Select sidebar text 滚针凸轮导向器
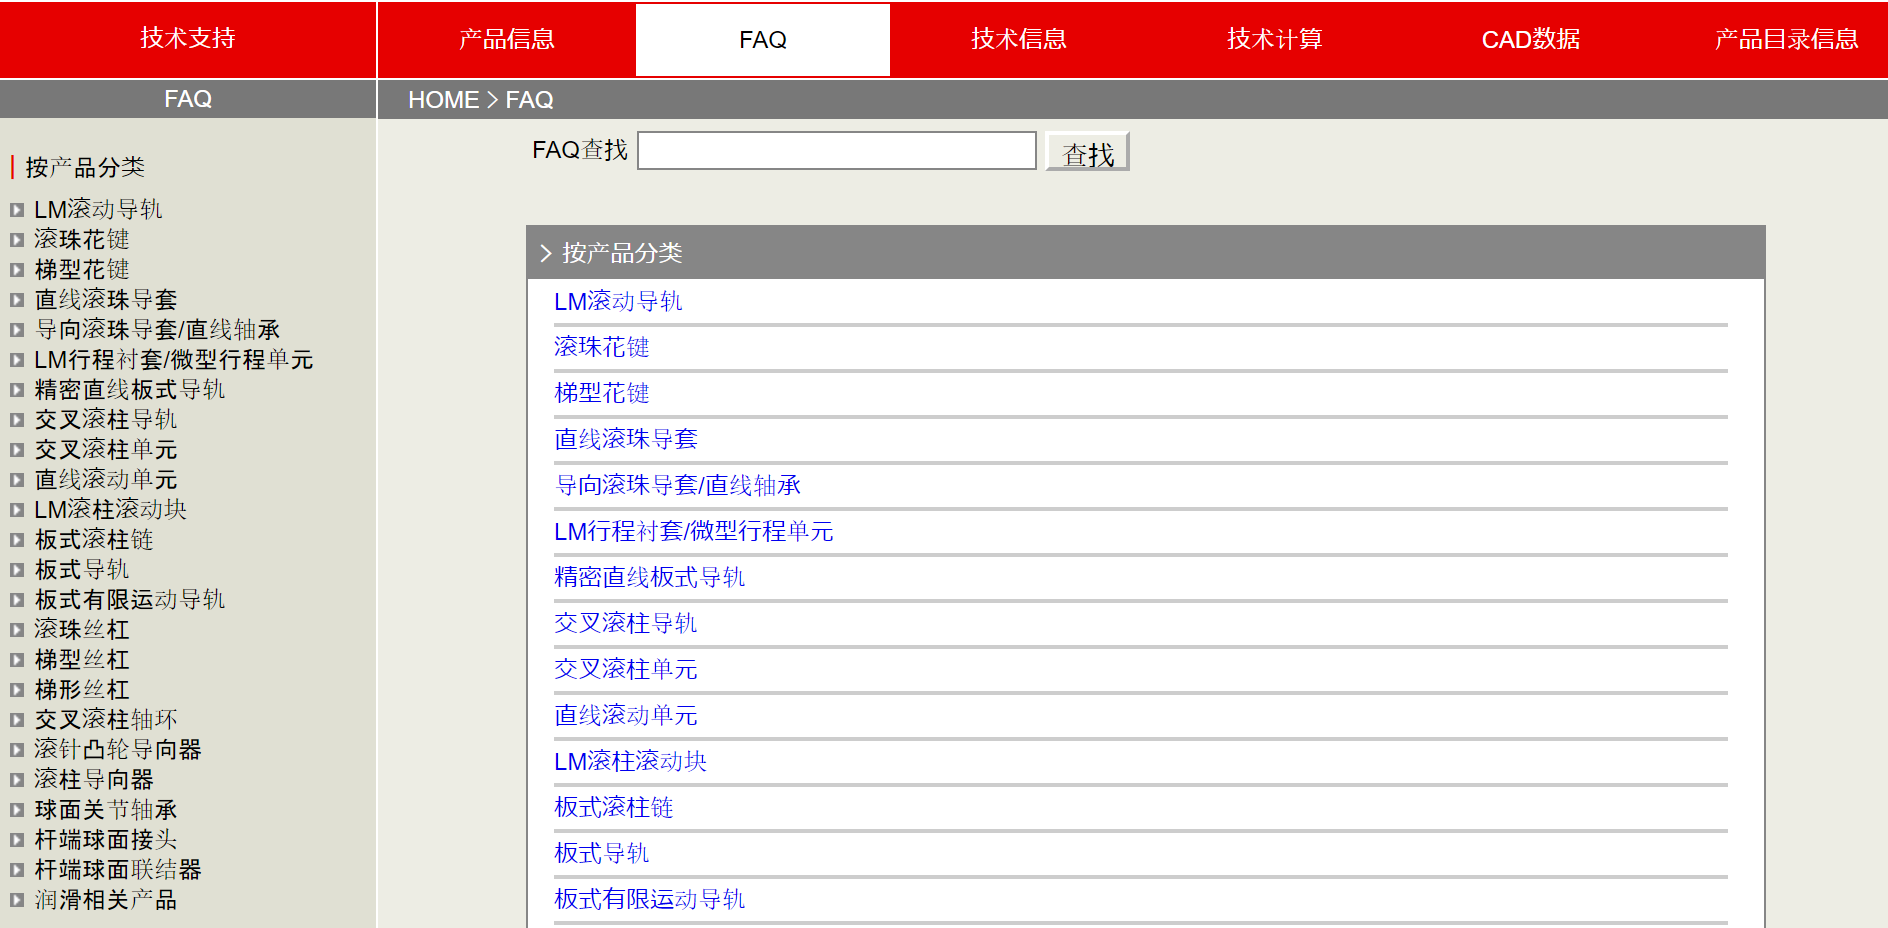Viewport: 1888px width, 928px height. pos(118,749)
